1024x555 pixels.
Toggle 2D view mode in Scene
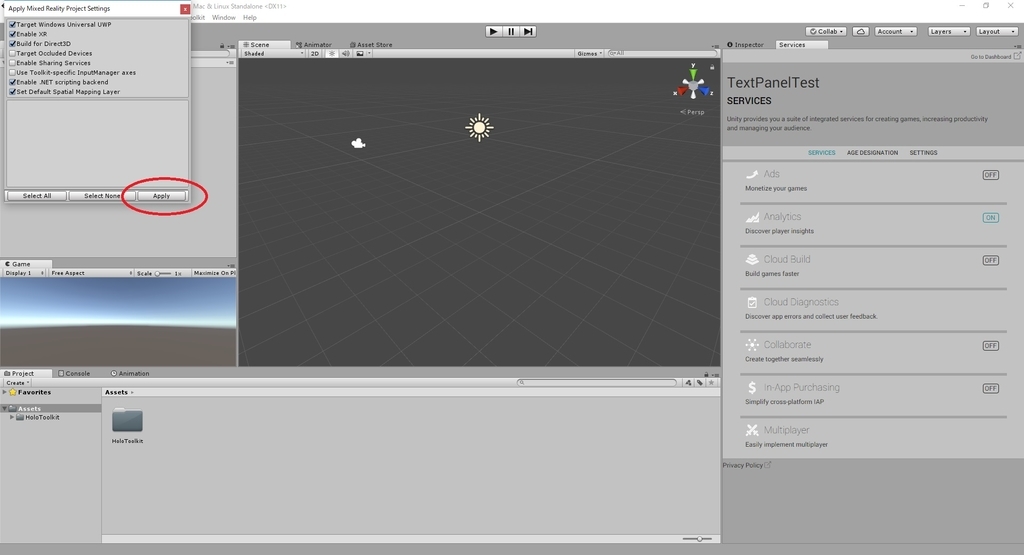pyautogui.click(x=315, y=54)
